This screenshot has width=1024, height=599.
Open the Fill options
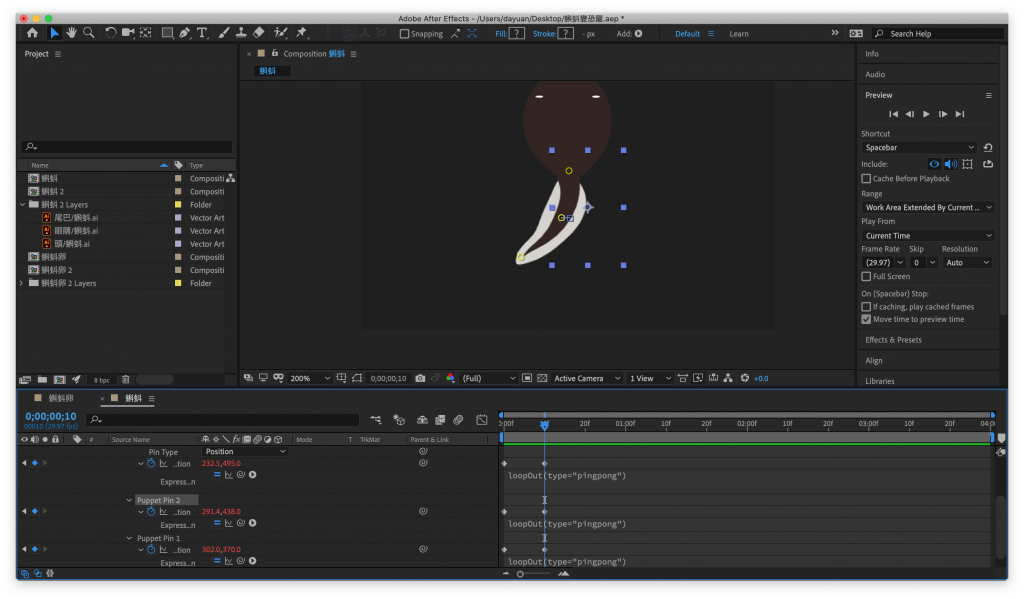click(500, 34)
